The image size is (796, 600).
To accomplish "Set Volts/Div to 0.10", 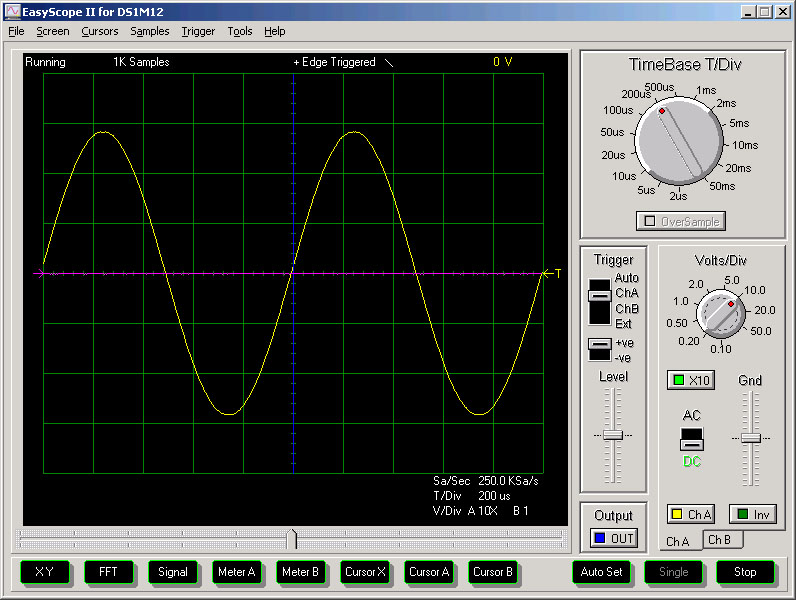I will (x=721, y=349).
